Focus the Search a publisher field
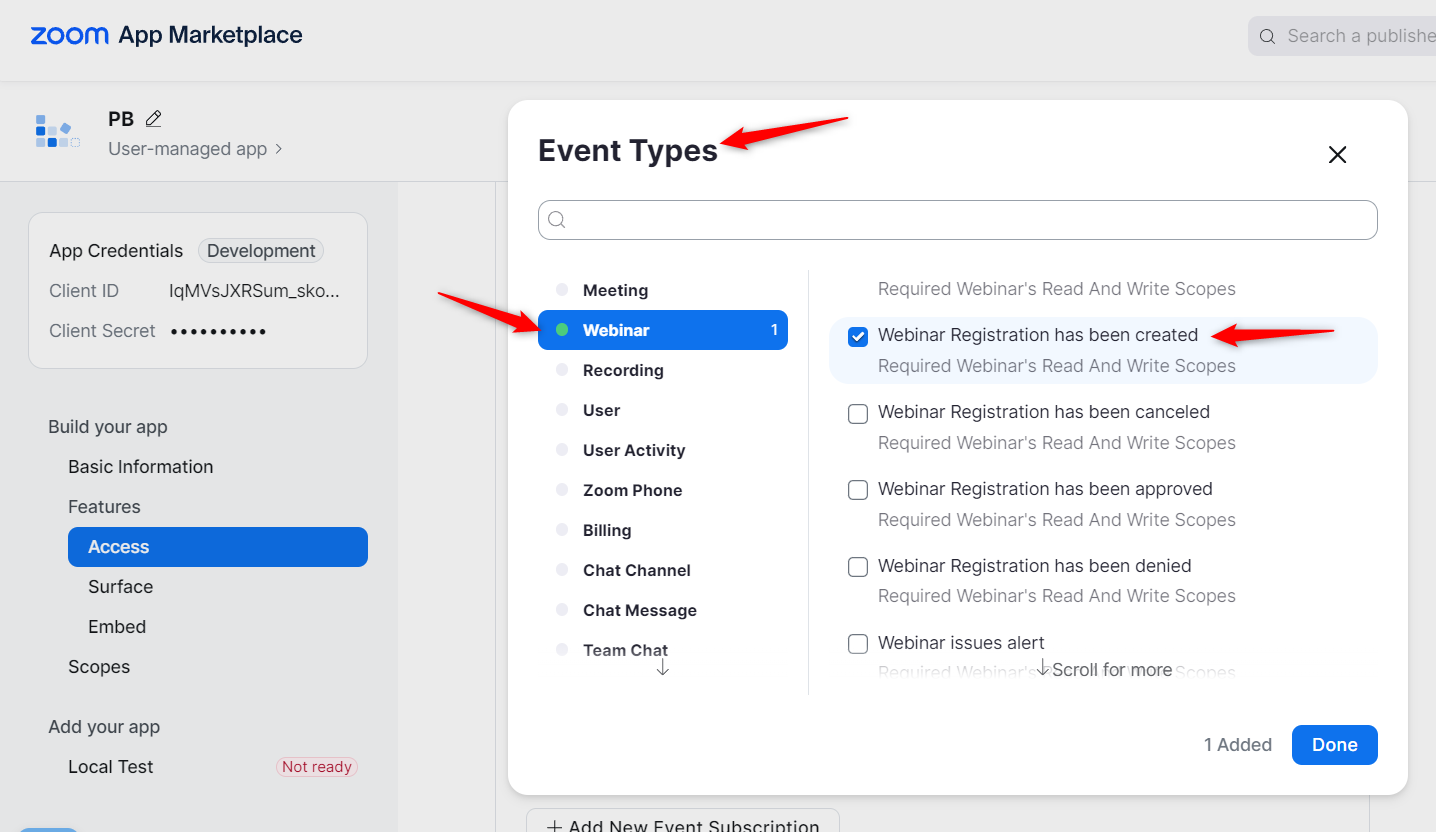 pos(1342,36)
